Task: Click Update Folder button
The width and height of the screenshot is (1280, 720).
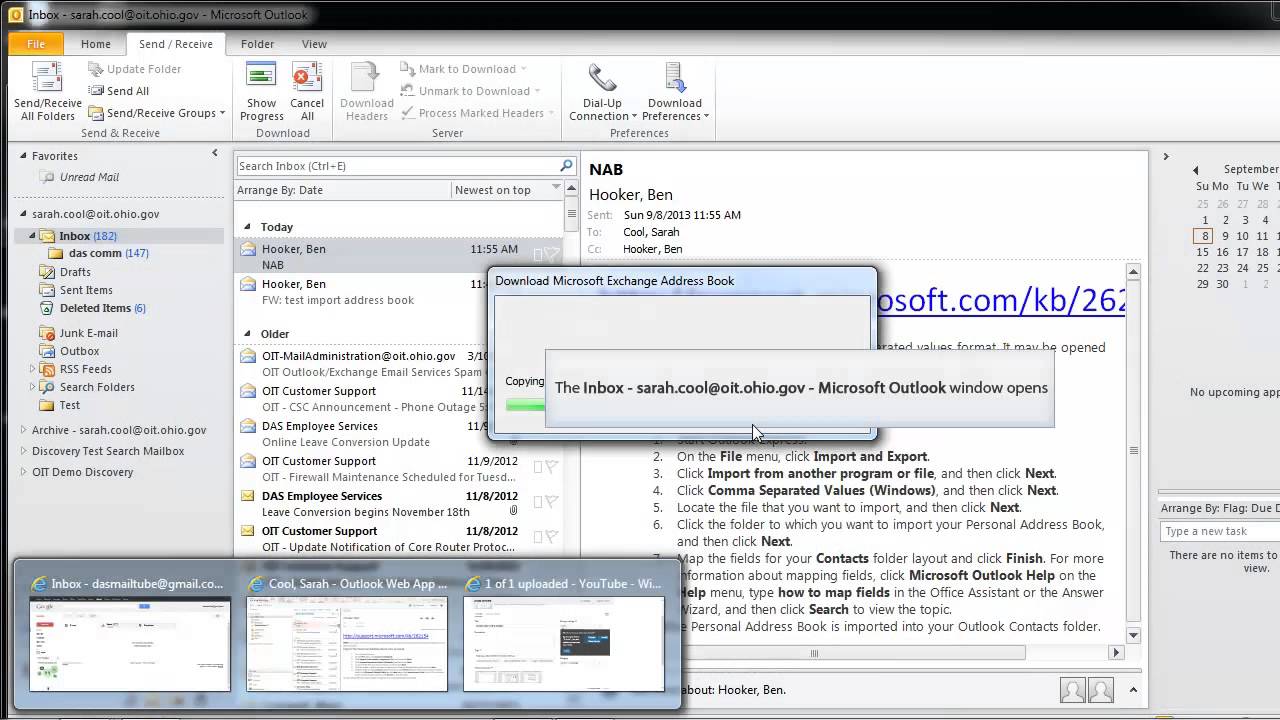Action: tap(134, 69)
